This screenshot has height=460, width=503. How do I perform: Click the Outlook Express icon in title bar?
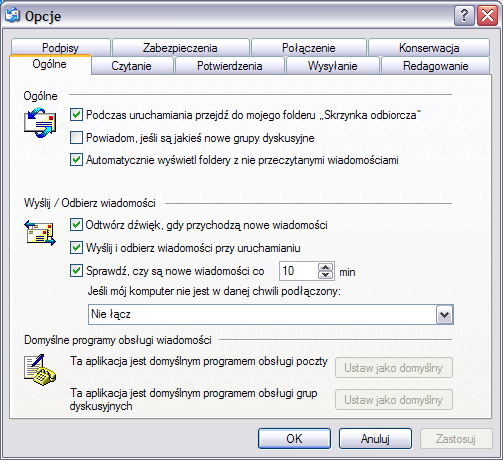click(x=13, y=15)
